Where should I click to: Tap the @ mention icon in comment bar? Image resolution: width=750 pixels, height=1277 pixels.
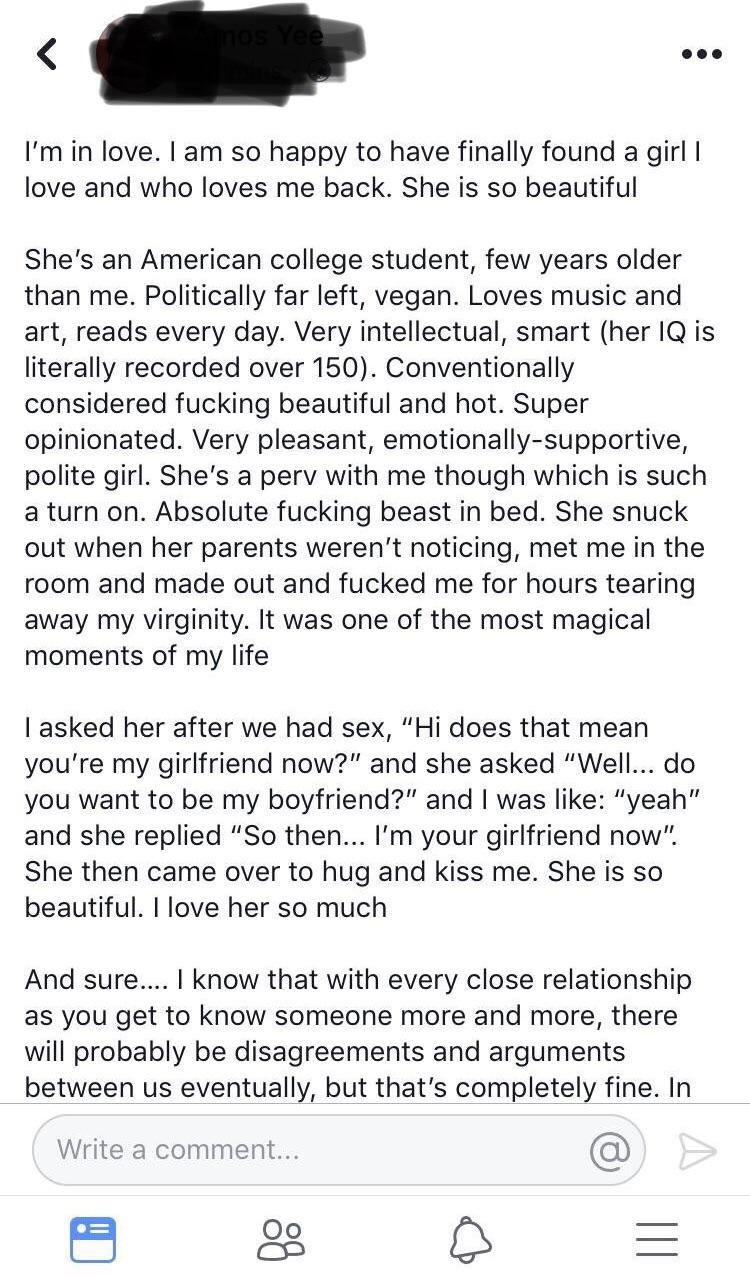tap(613, 1150)
